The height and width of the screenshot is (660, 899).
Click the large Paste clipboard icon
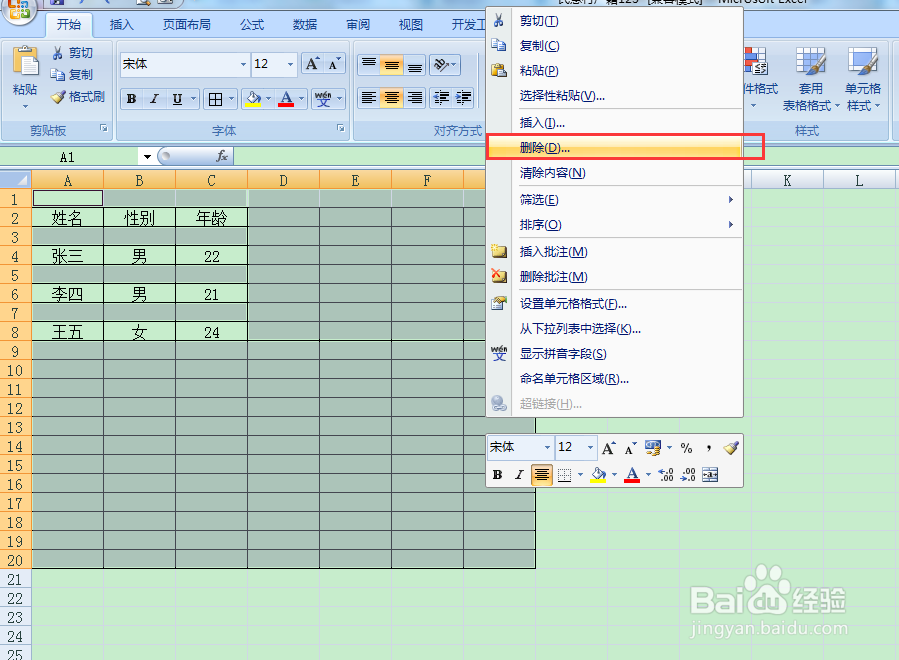click(x=25, y=61)
